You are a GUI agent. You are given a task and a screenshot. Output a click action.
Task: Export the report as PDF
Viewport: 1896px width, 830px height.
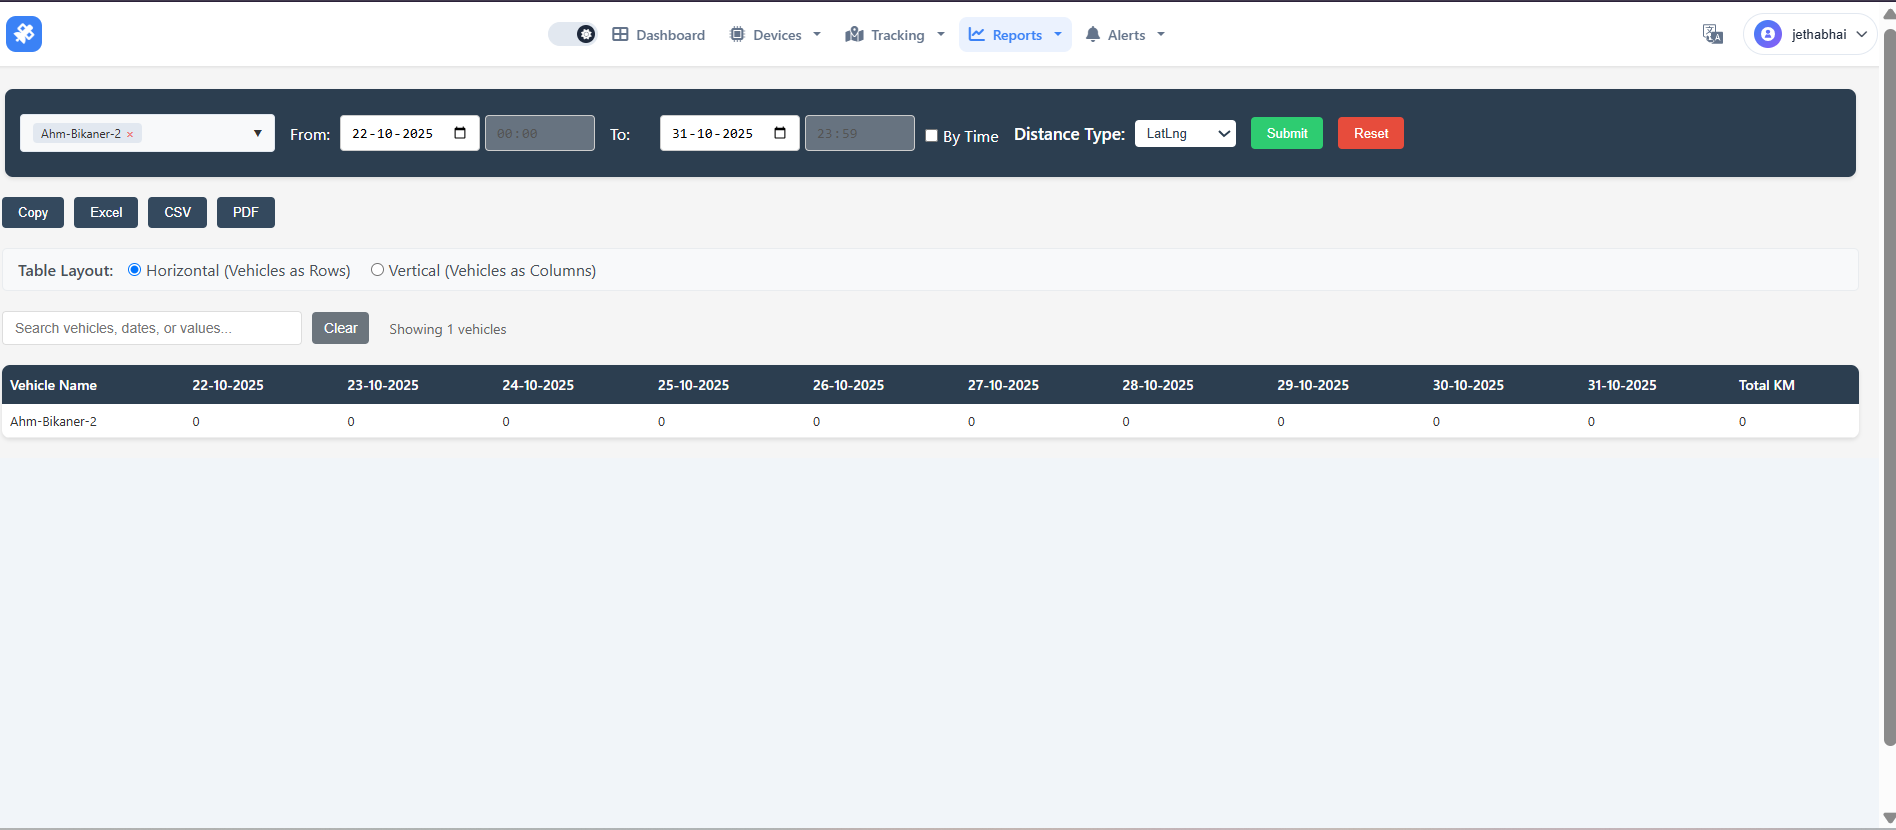pos(246,212)
